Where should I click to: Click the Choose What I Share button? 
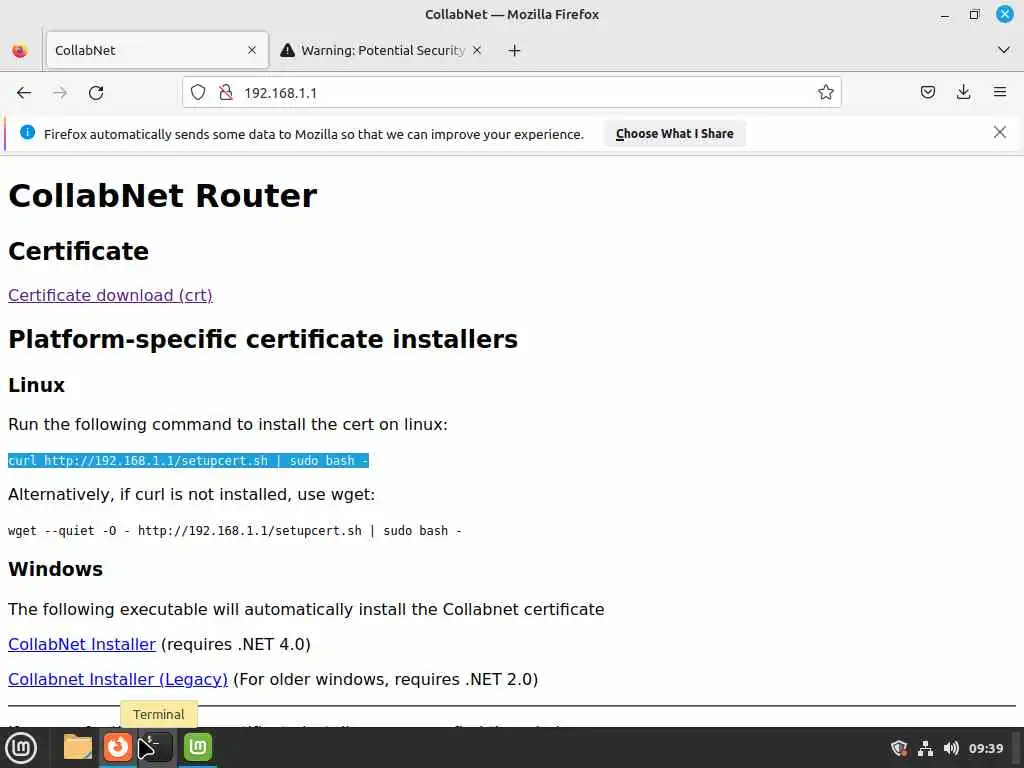[x=674, y=134]
